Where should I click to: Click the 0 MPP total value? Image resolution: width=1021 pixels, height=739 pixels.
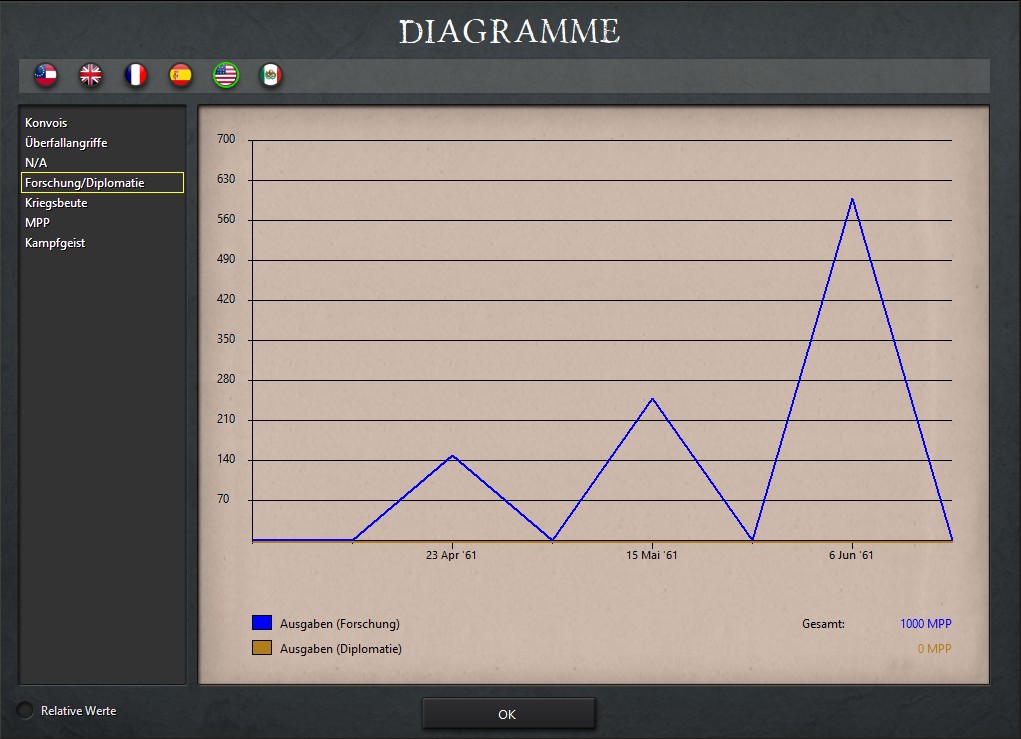pos(934,648)
